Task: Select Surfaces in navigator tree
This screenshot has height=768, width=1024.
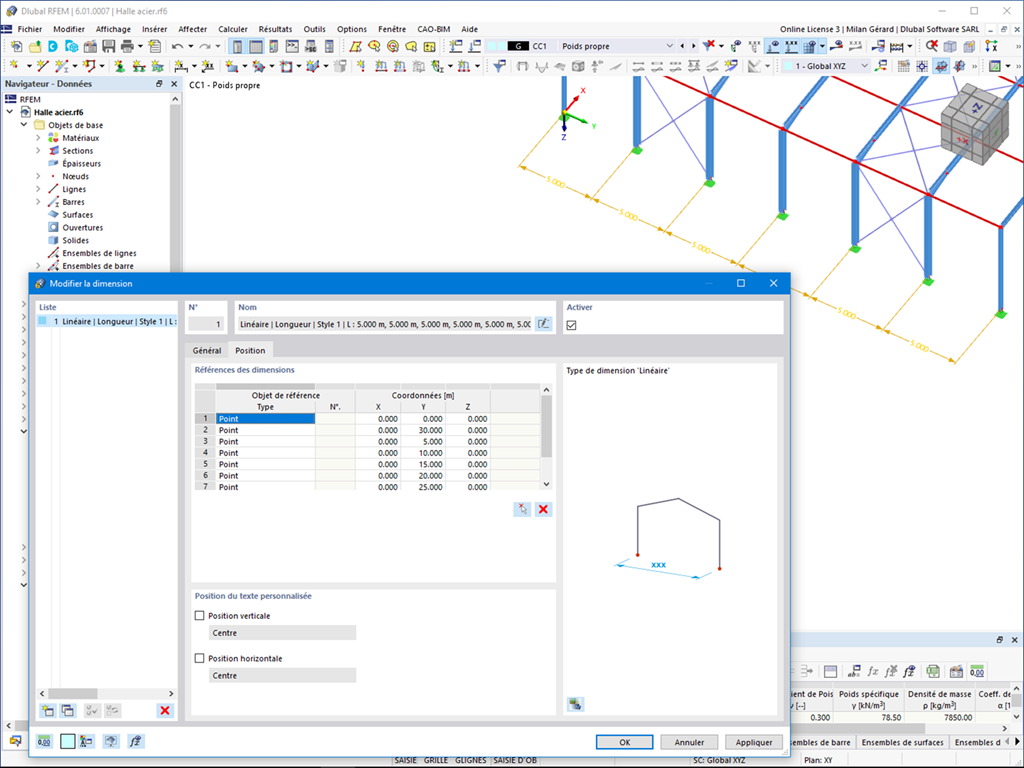Action: 77,215
